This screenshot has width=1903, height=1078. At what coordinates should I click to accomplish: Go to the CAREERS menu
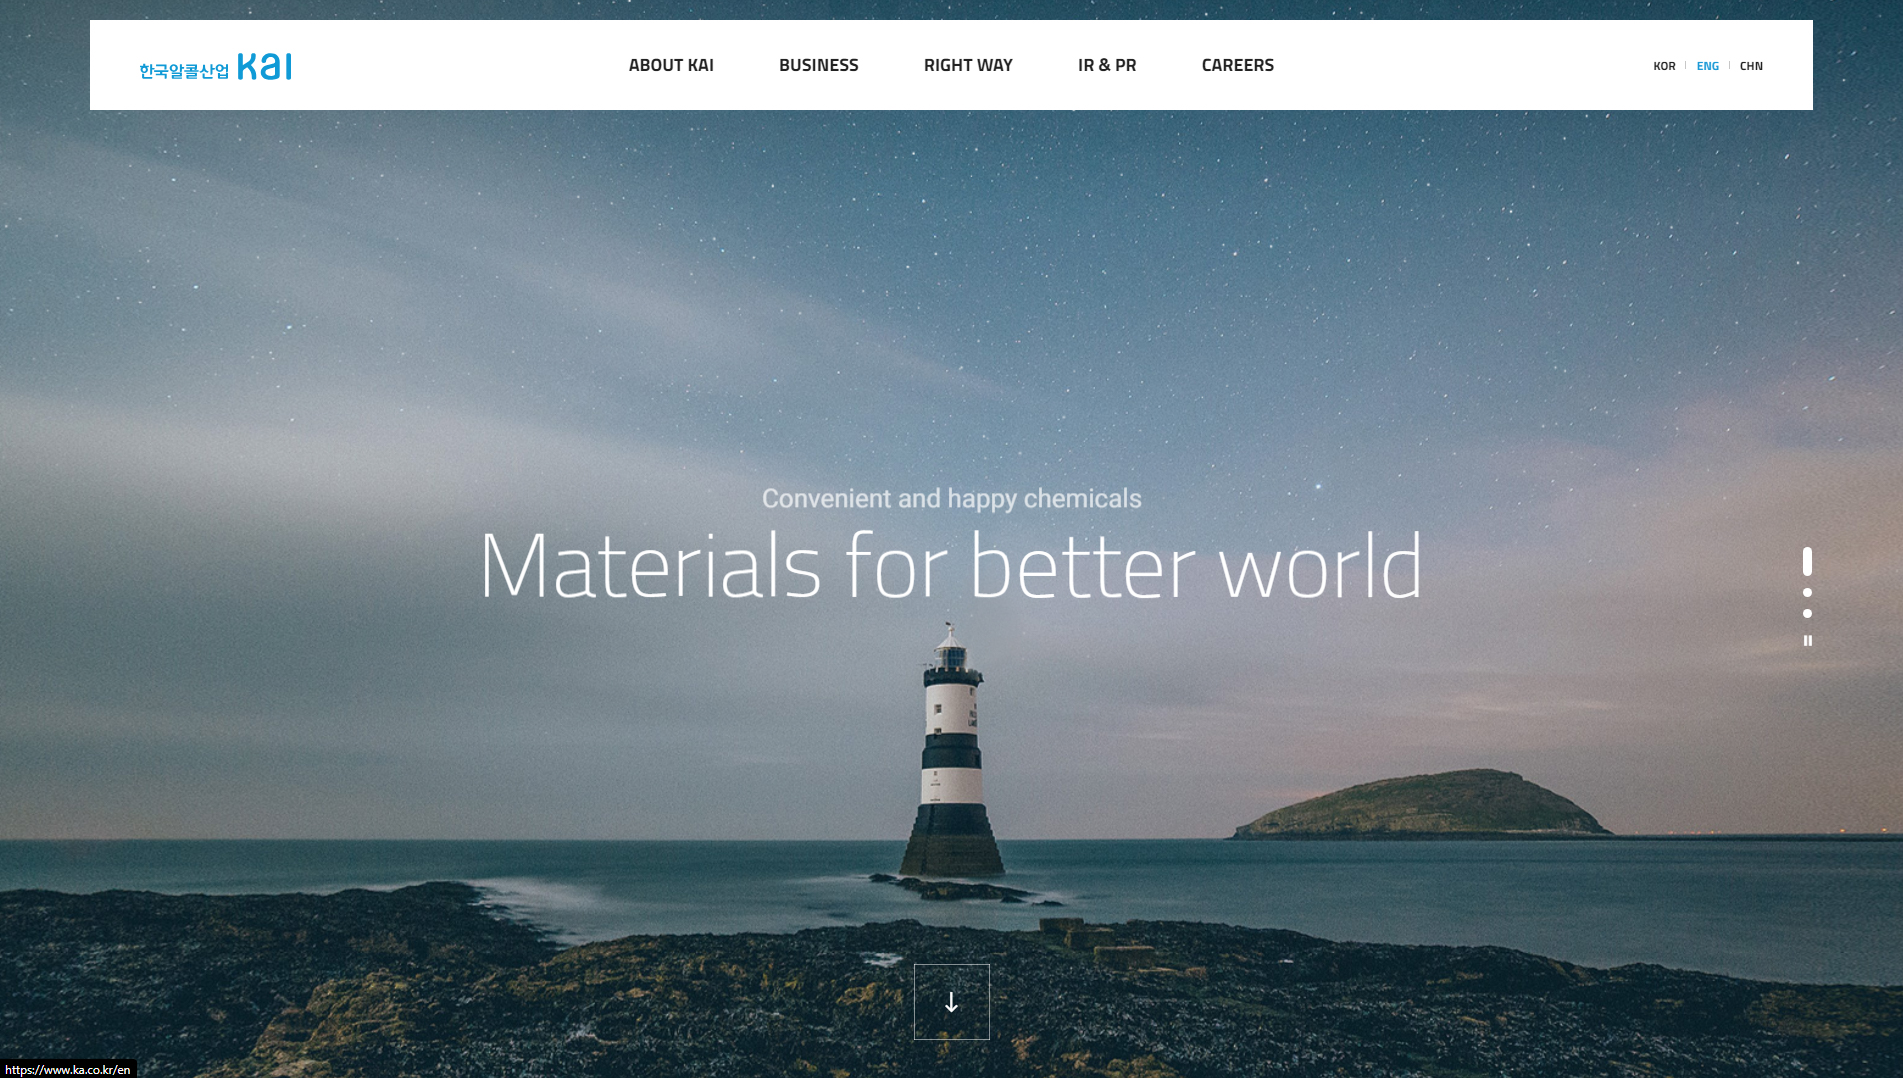pos(1237,65)
